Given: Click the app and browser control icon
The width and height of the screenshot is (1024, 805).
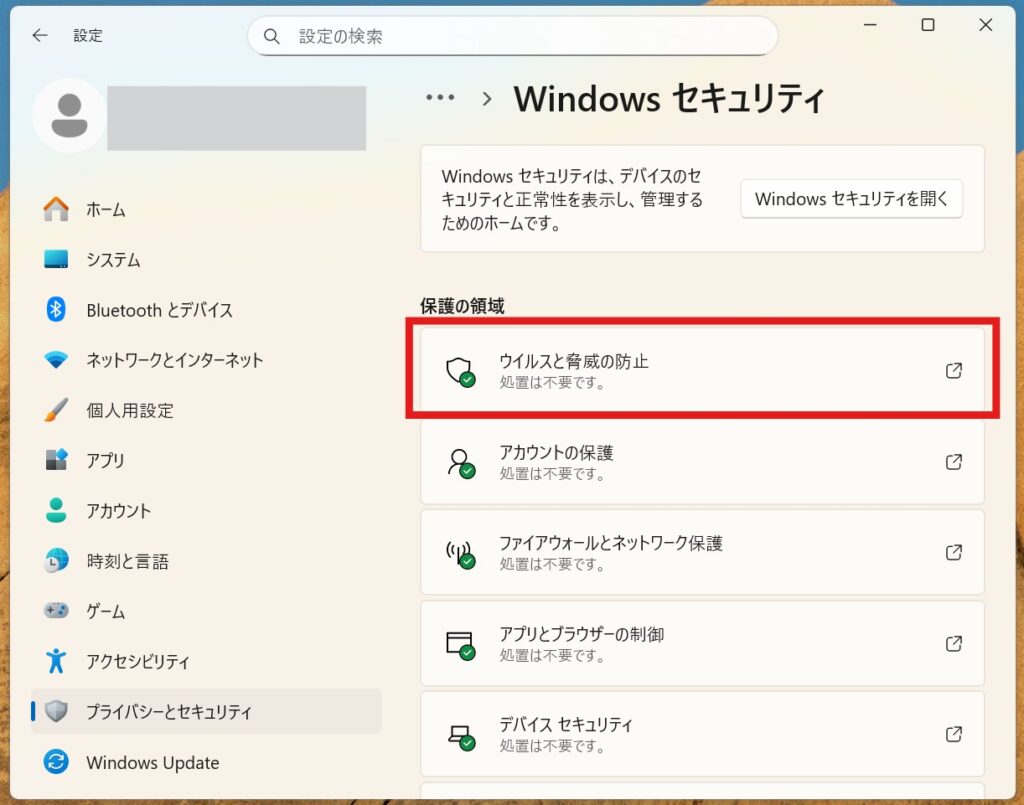Looking at the screenshot, I should [459, 644].
